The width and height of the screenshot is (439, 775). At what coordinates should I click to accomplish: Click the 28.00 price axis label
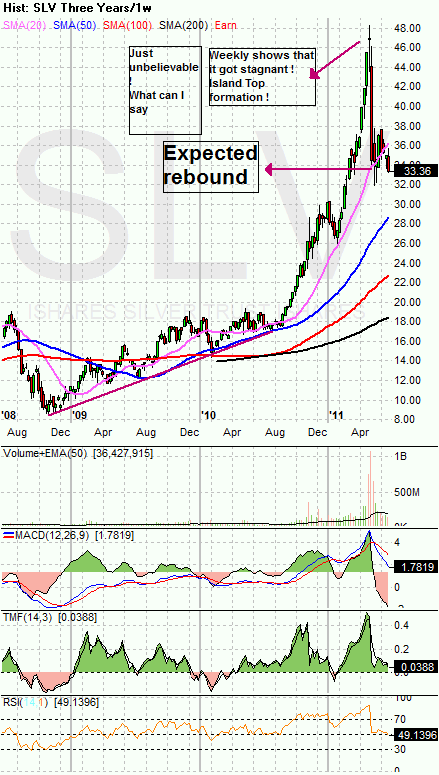(x=408, y=223)
